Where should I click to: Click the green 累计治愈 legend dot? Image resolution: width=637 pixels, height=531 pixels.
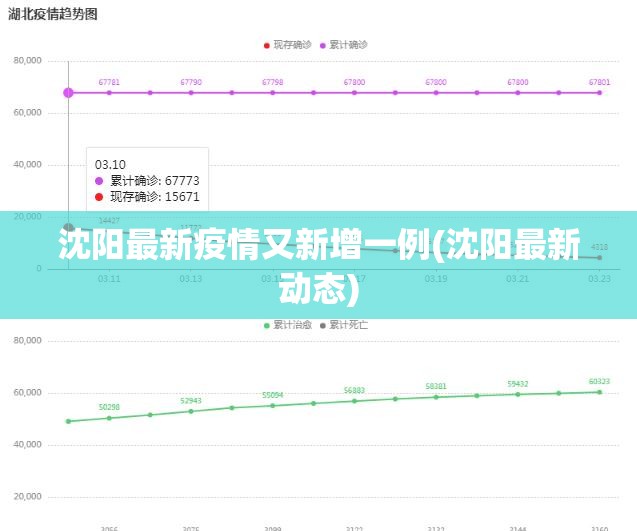pyautogui.click(x=266, y=326)
